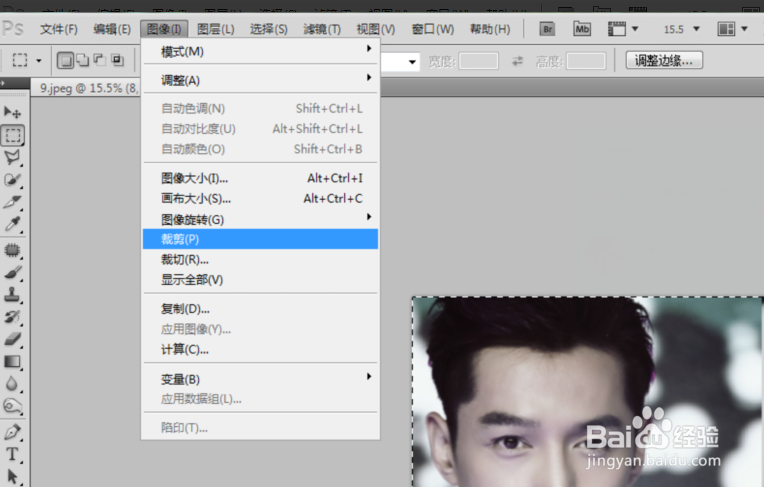
Task: Choose New Selection mode
Action: click(x=66, y=60)
